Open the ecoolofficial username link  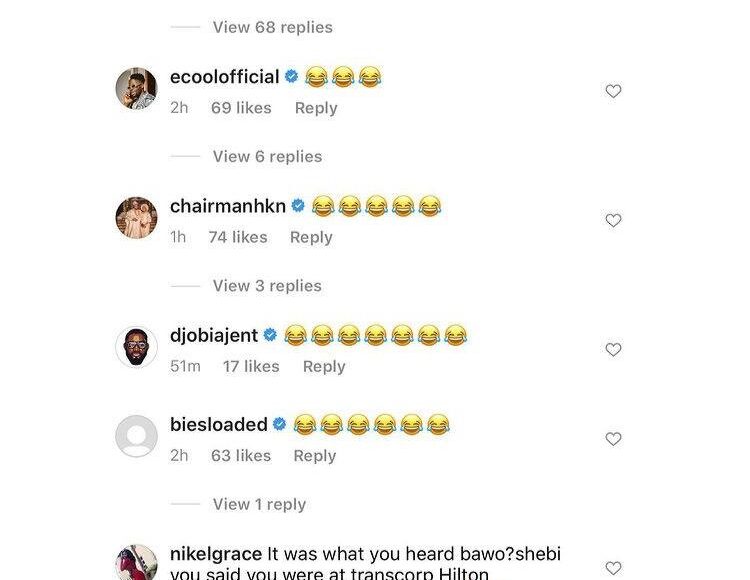(x=224, y=77)
